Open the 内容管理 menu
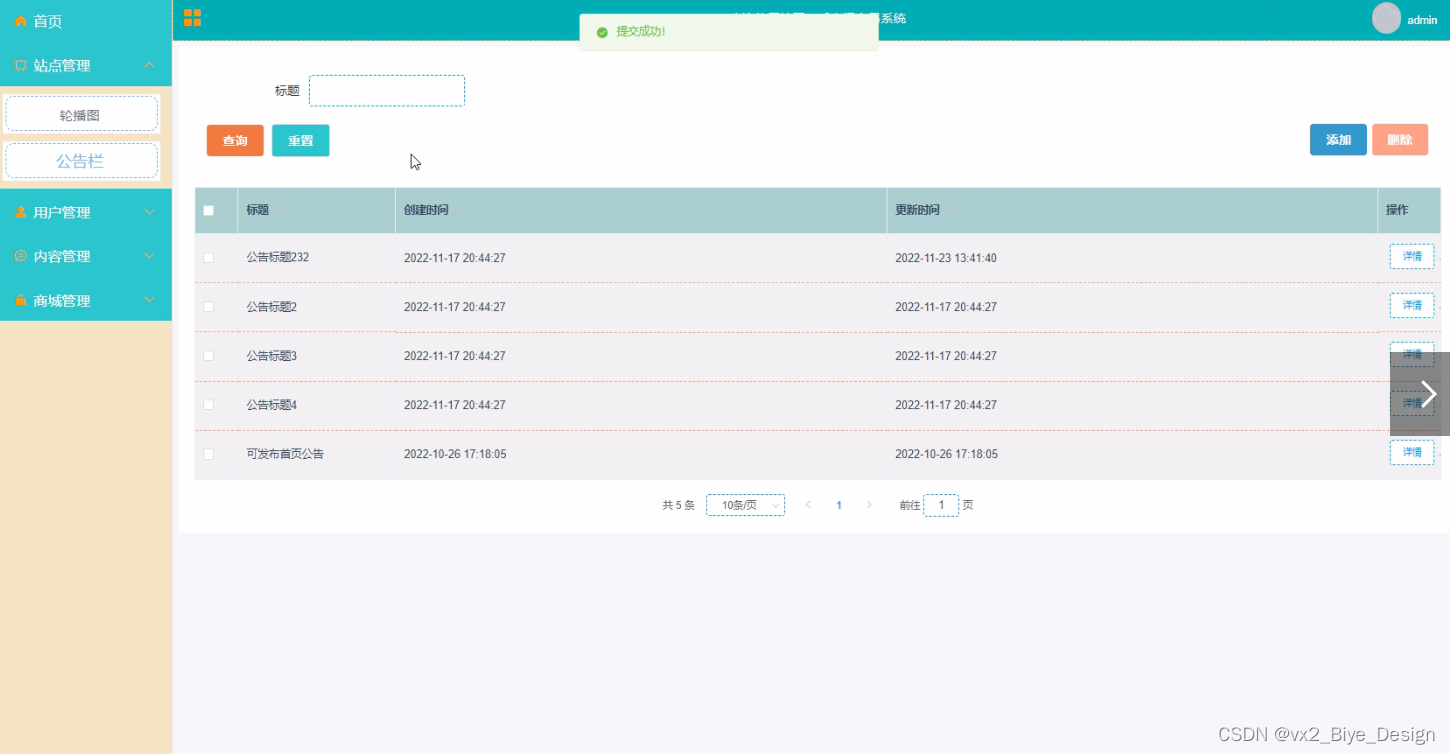The height and width of the screenshot is (754, 1450). coord(86,256)
